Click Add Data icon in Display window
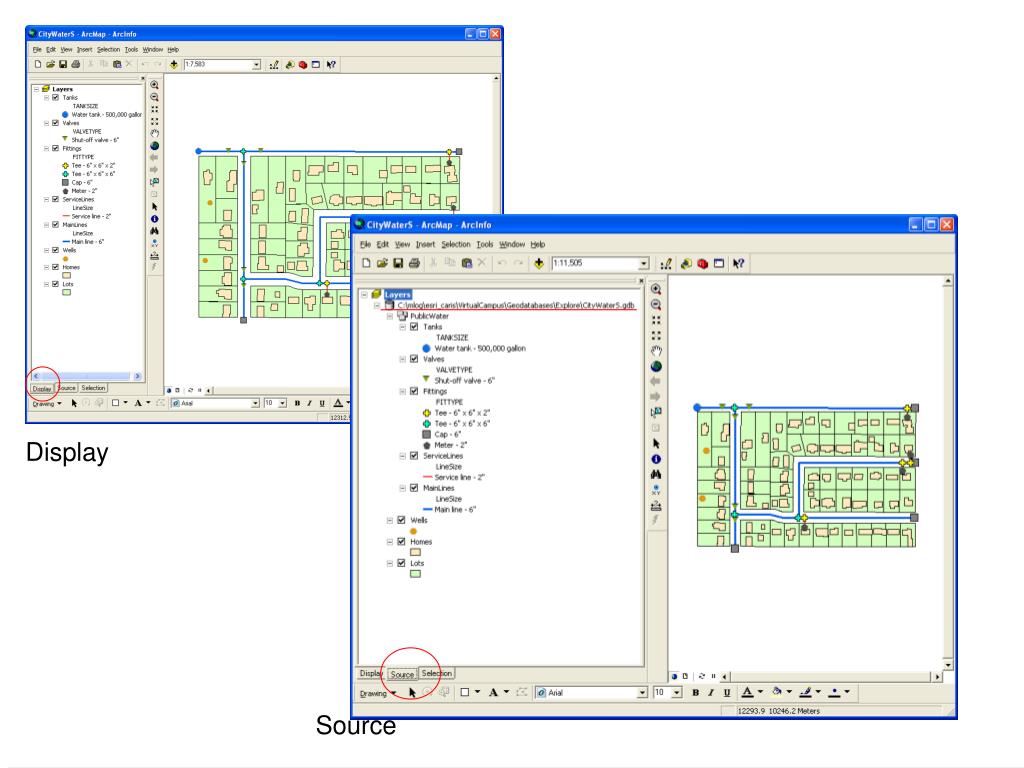This screenshot has width=1024, height=768. click(174, 65)
